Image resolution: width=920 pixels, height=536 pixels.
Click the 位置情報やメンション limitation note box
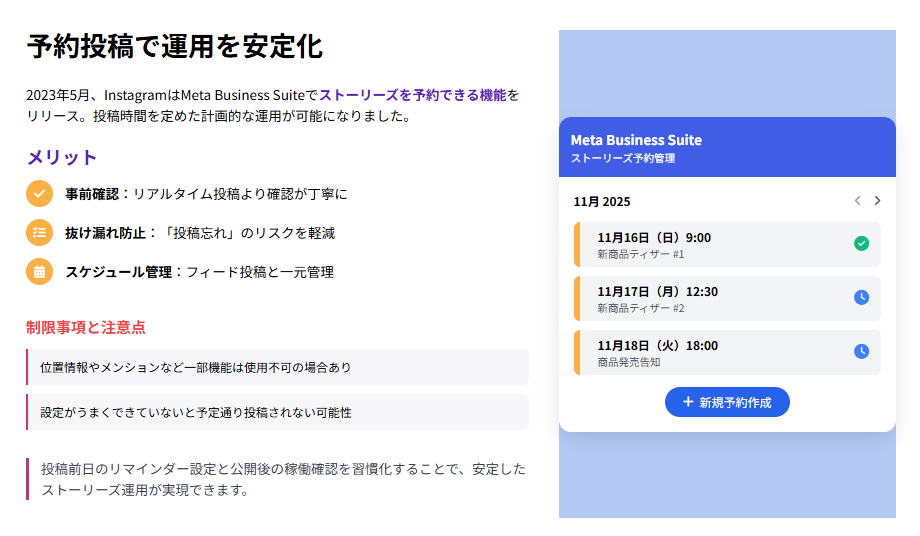(277, 367)
